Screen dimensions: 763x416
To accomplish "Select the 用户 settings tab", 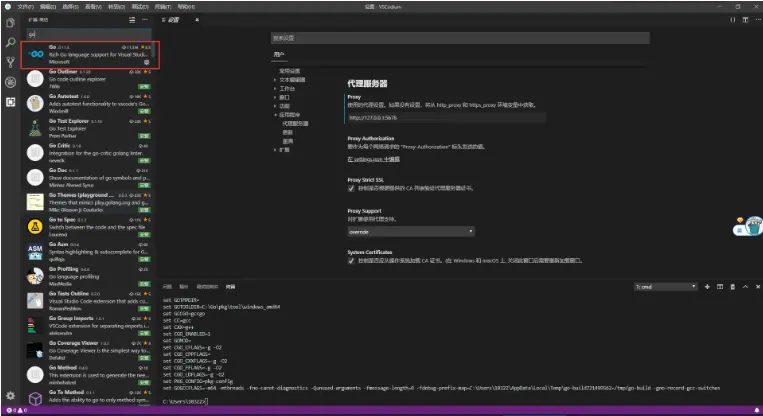I will [x=280, y=54].
